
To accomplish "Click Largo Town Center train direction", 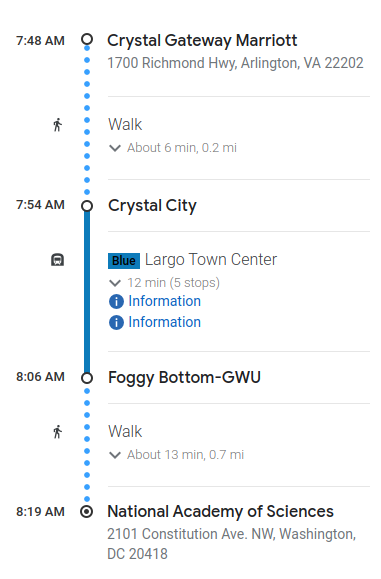I will point(211,260).
